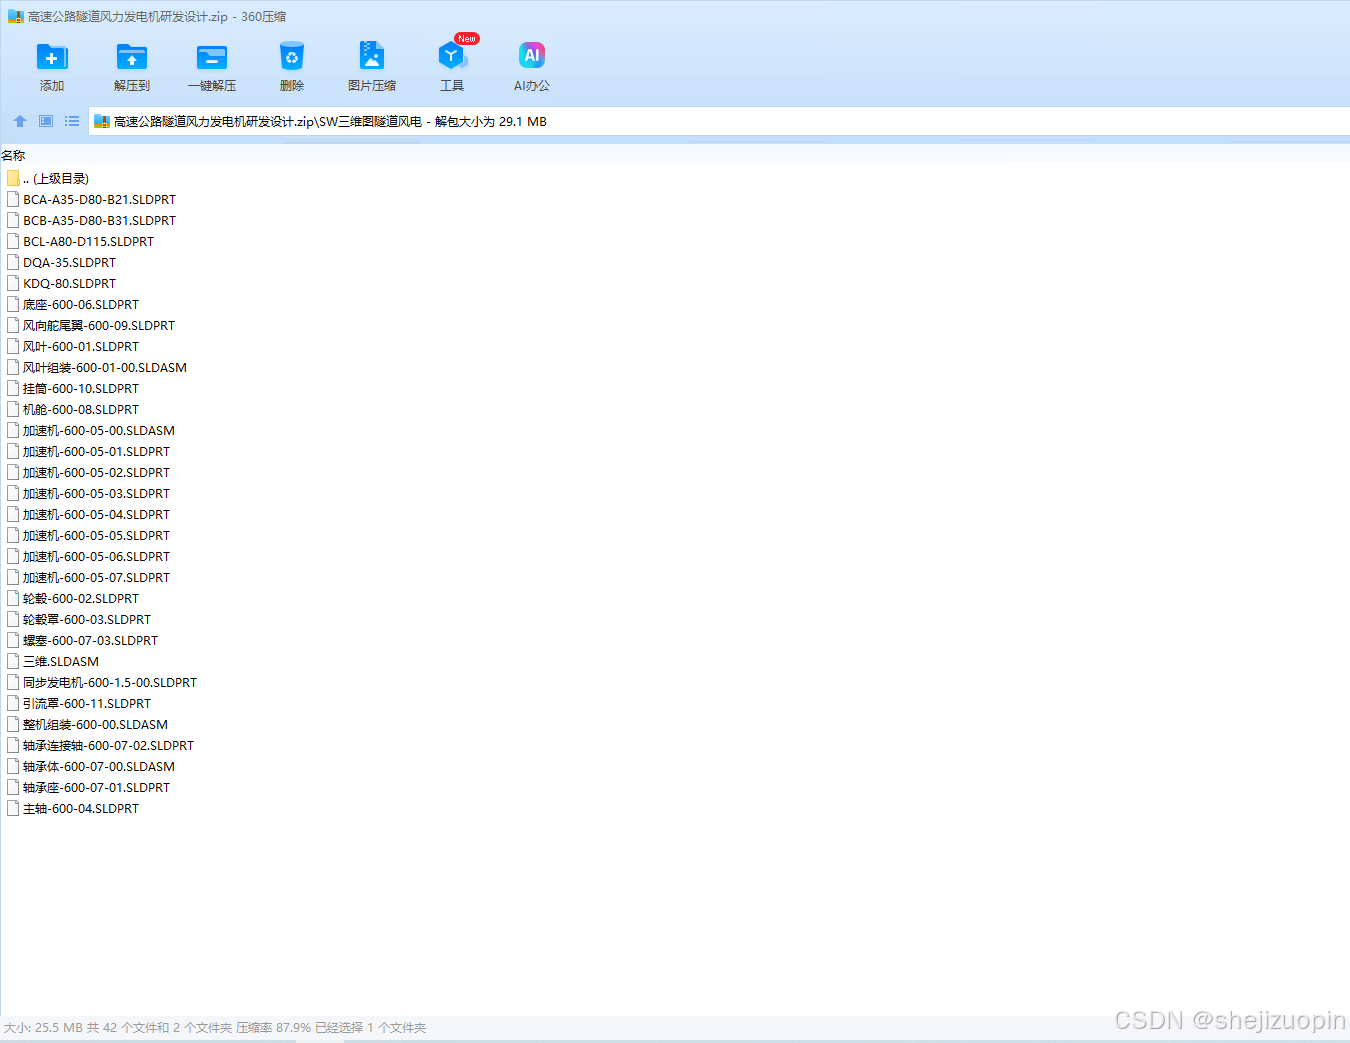
Task: Click the archive path address field
Action: coord(719,121)
